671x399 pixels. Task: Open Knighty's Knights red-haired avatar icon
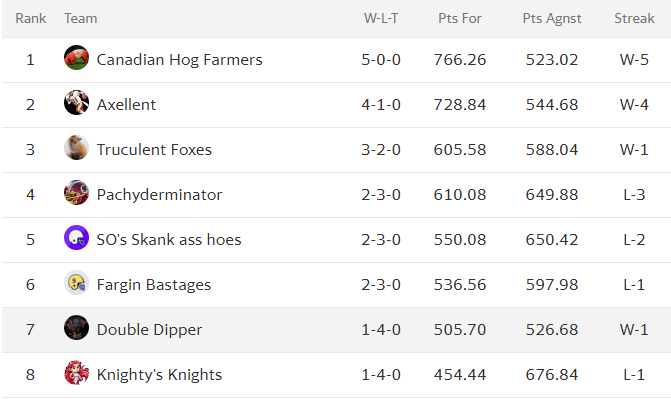[x=77, y=372]
